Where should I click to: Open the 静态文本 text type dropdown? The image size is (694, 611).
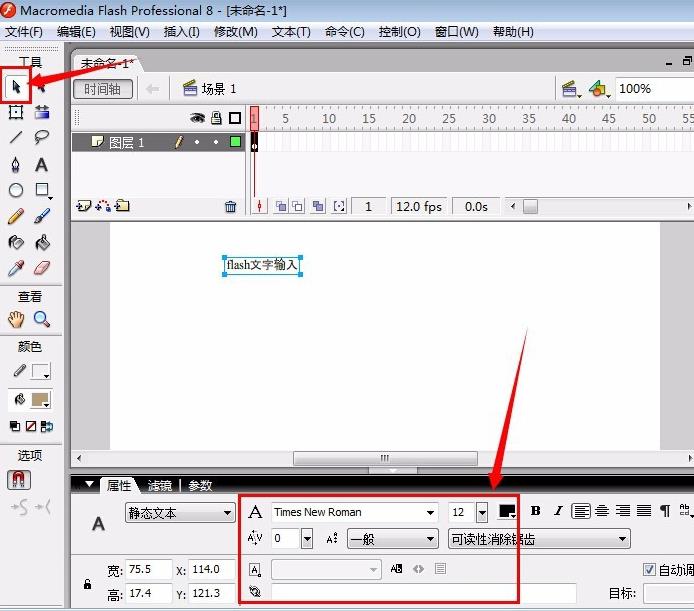click(x=180, y=513)
